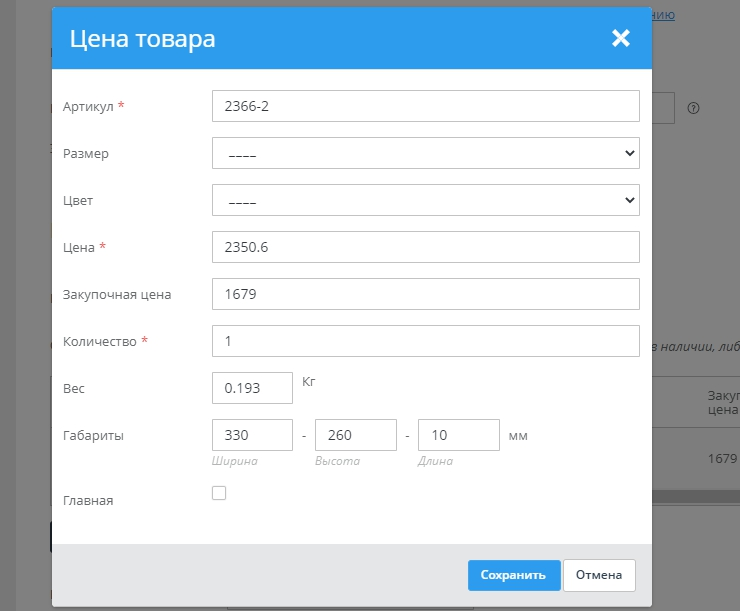Screen dimensions: 740x611
Task: Focus the Вес field in kilograms
Action: [252, 388]
